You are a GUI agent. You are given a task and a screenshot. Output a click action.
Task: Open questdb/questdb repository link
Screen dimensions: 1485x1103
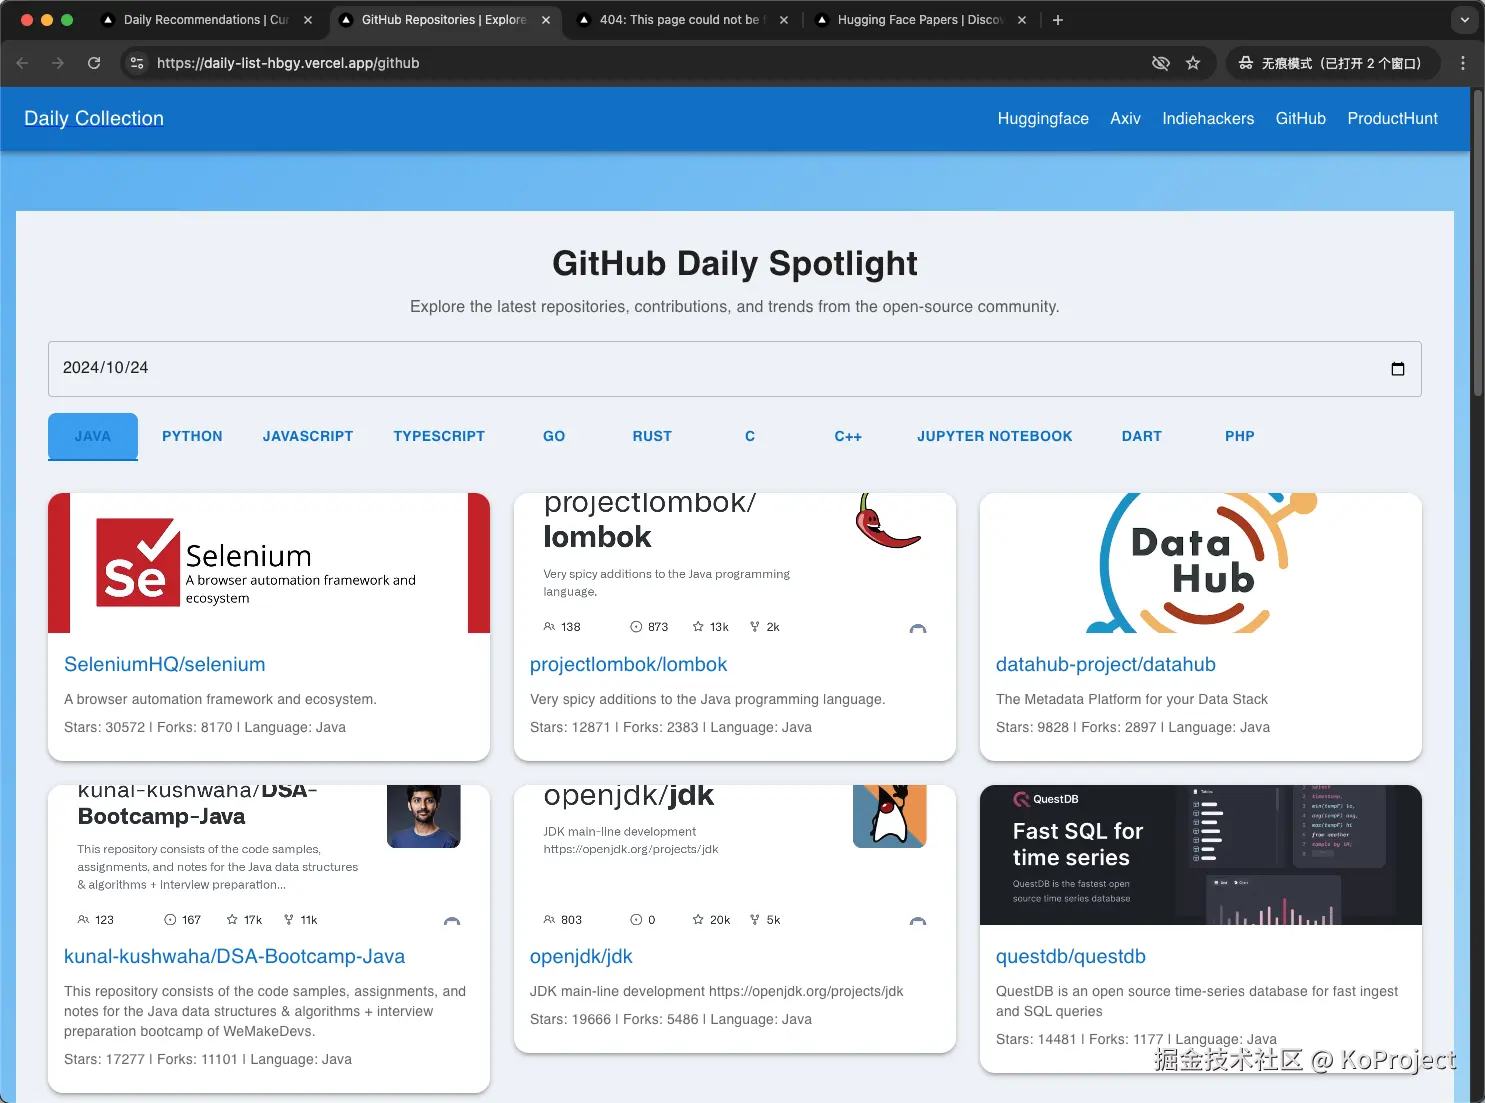[1071, 956]
